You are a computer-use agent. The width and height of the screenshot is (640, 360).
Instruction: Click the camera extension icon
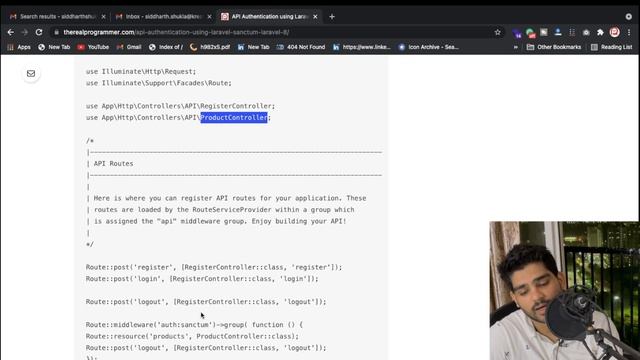tap(586, 32)
